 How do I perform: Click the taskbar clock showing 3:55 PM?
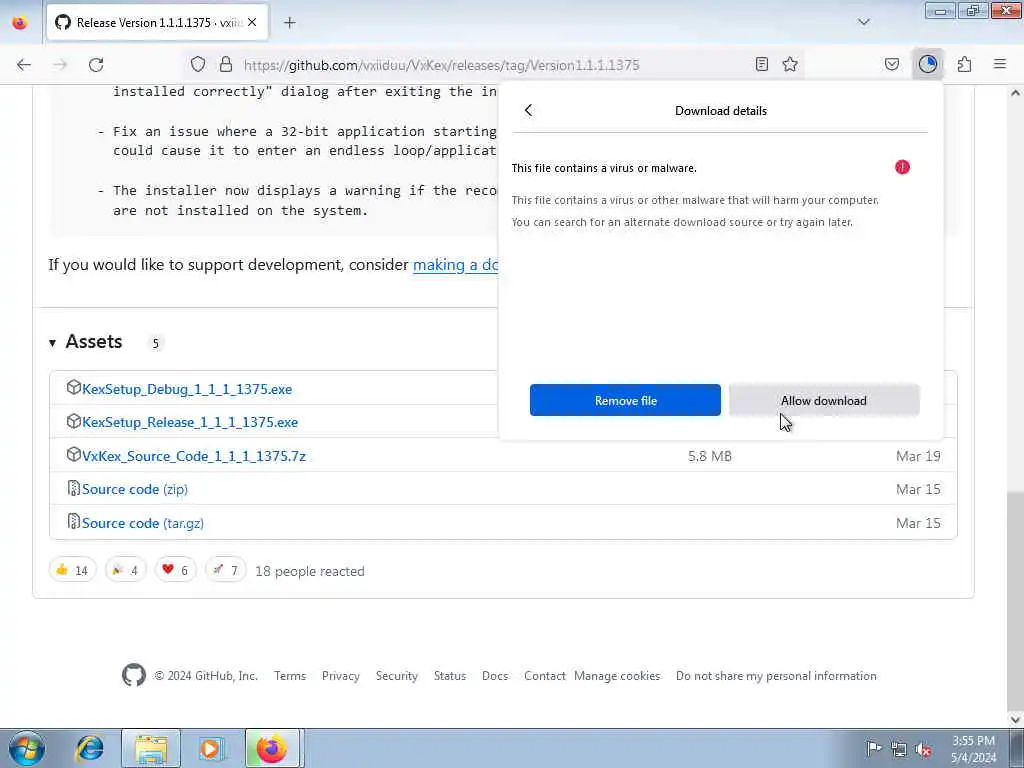pos(974,749)
